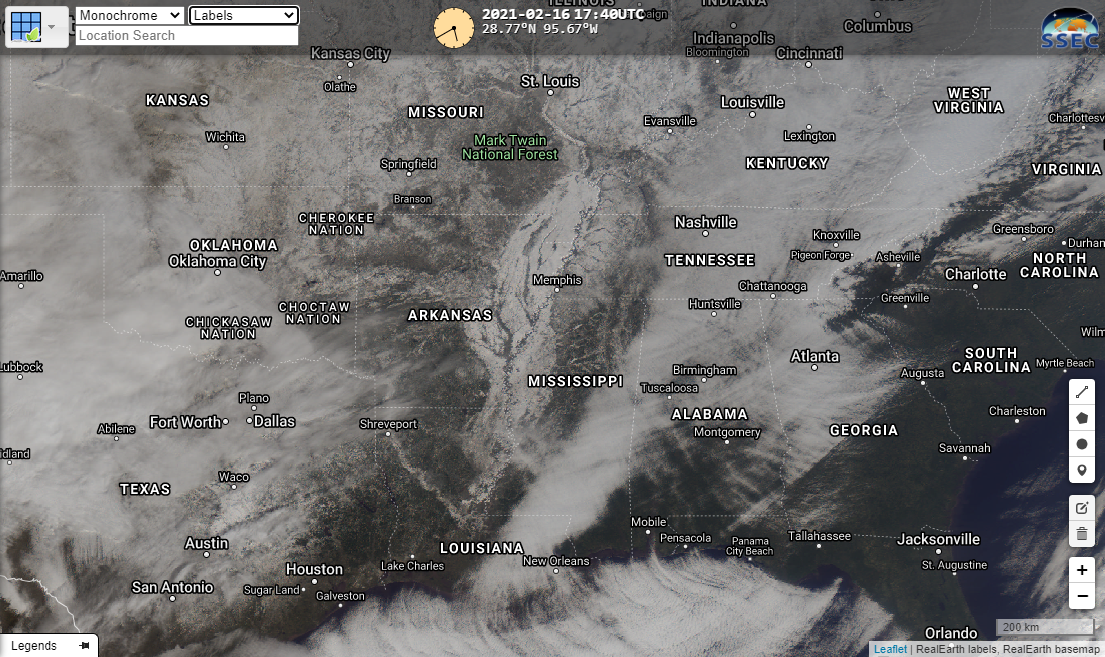Open the layers grid icon
Image resolution: width=1105 pixels, height=657 pixels.
coord(26,27)
